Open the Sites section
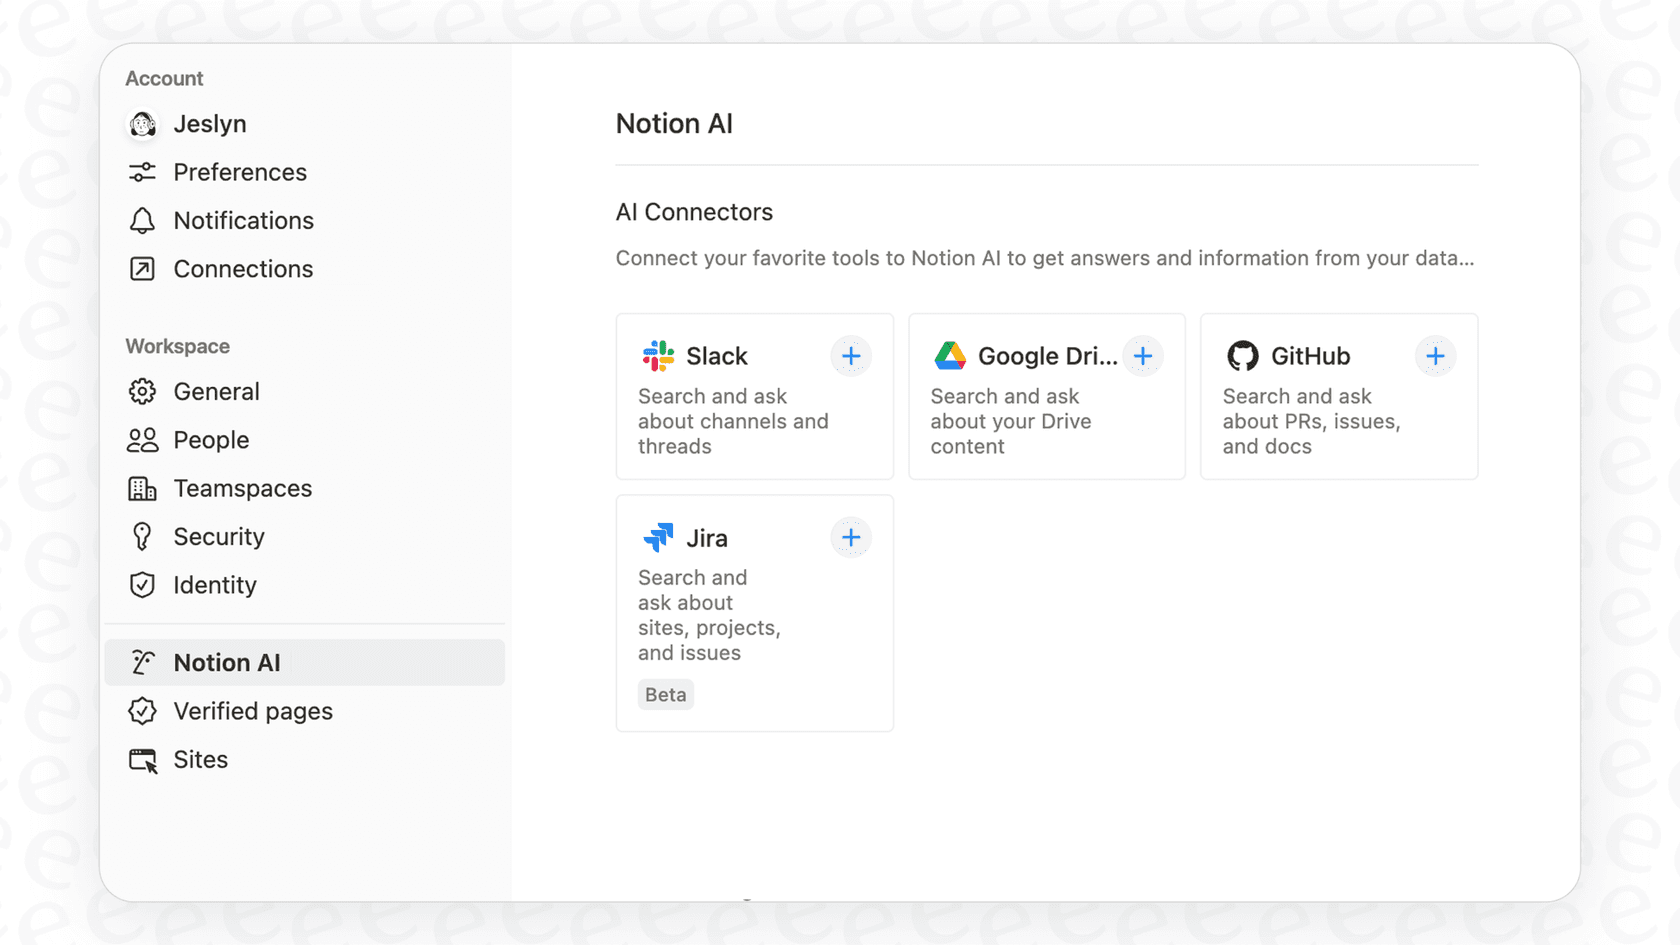This screenshot has height=945, width=1680. pyautogui.click(x=200, y=760)
